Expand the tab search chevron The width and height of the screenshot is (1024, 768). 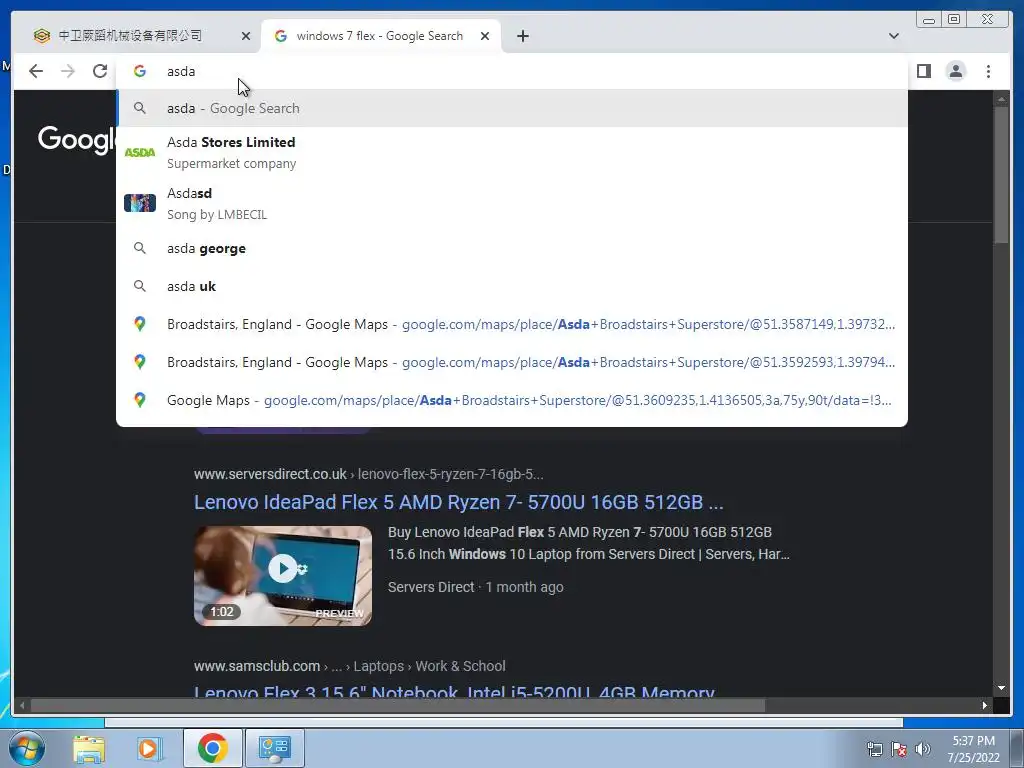(893, 36)
